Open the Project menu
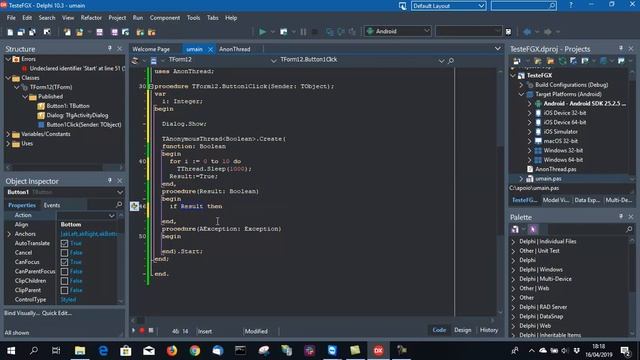Image resolution: width=640 pixels, height=360 pixels. (117, 18)
